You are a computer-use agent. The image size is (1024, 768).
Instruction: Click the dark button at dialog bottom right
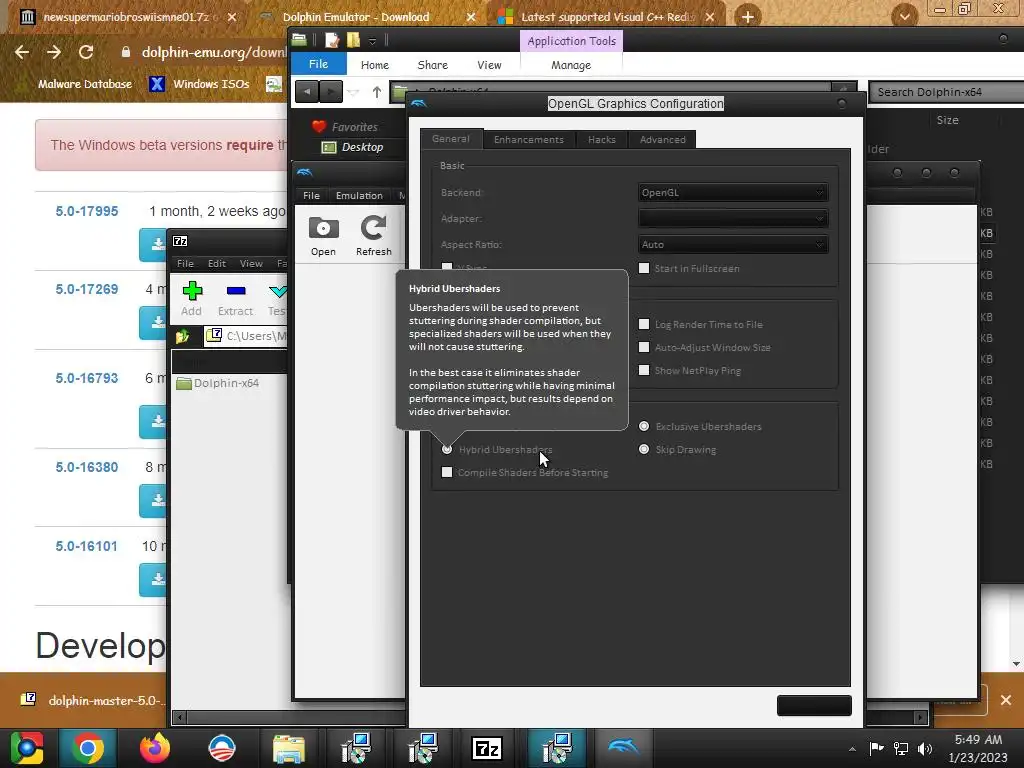[814, 705]
